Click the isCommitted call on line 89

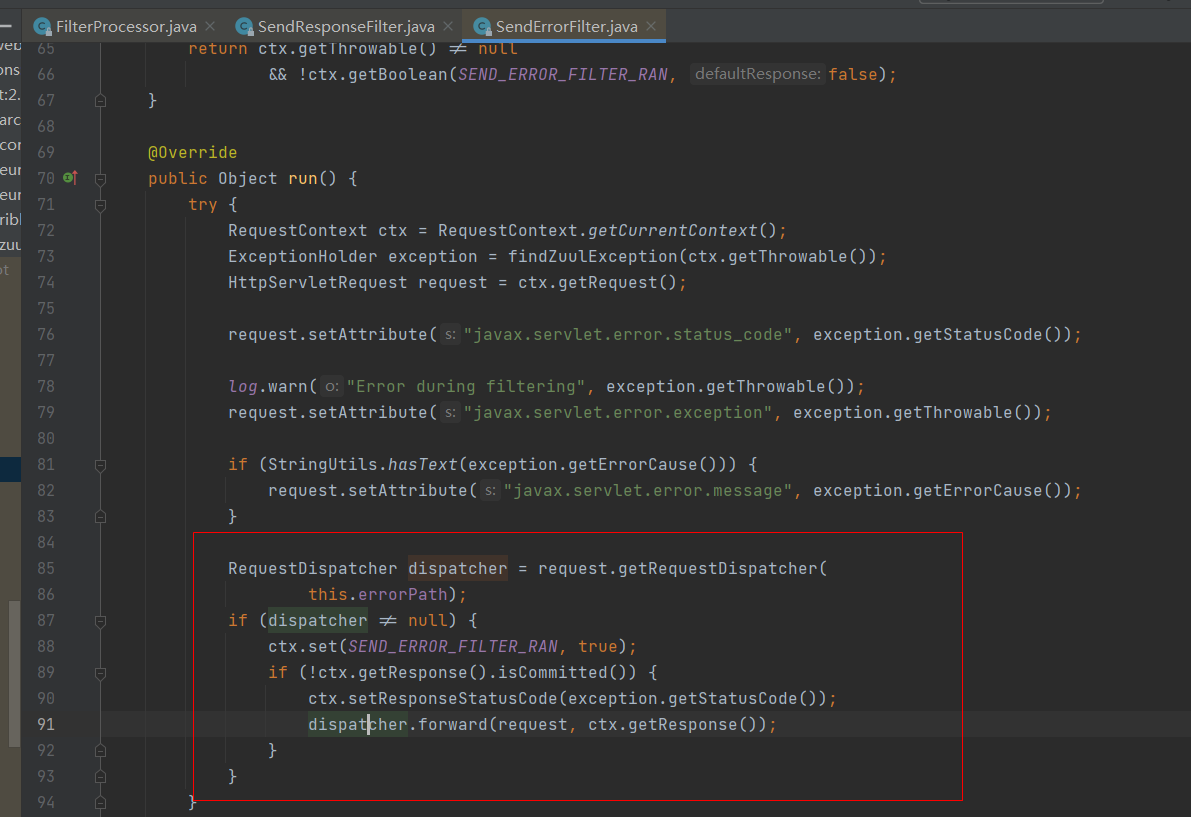click(x=552, y=673)
